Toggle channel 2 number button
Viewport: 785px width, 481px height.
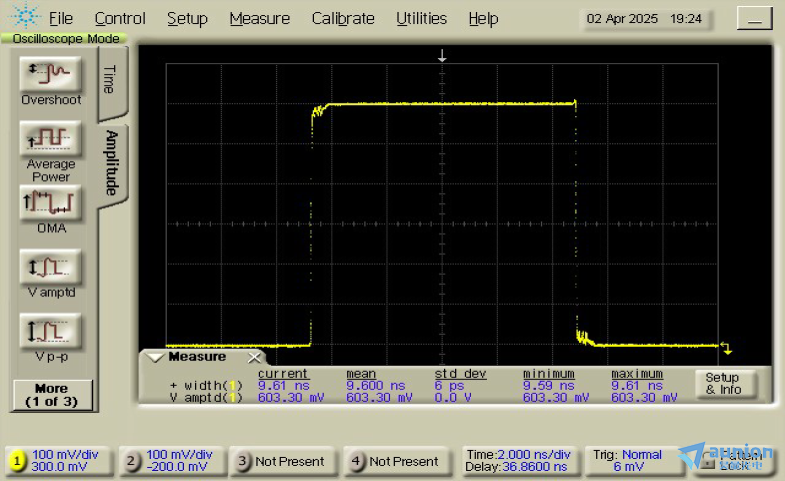(132, 461)
